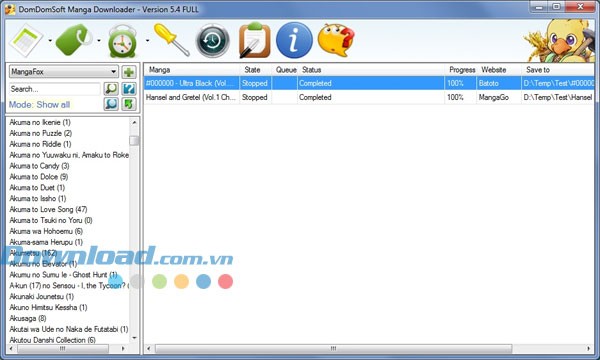Select Akuma to Candy (3)
This screenshot has height=360, width=600.
coord(39,166)
